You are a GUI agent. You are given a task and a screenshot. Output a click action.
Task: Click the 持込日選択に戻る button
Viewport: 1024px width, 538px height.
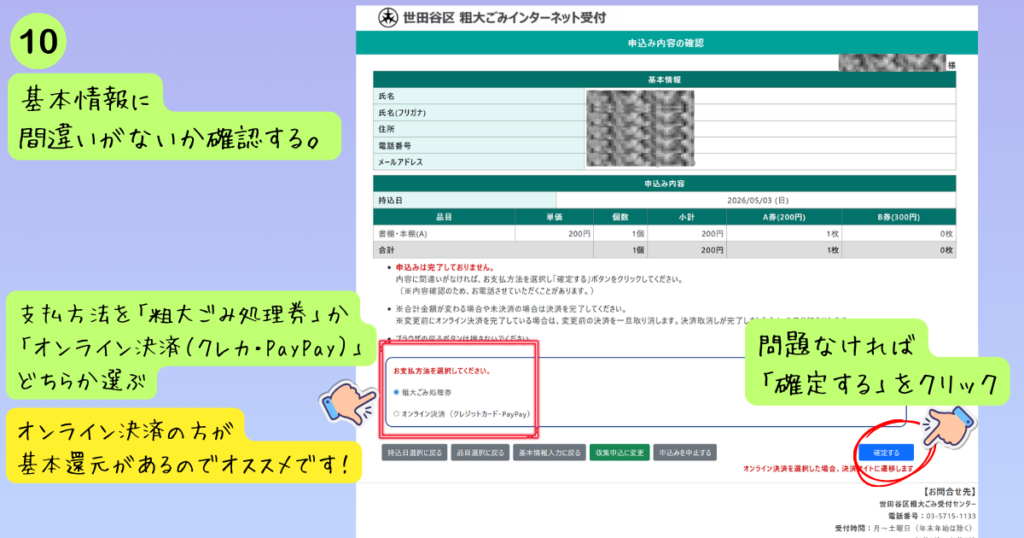point(415,452)
